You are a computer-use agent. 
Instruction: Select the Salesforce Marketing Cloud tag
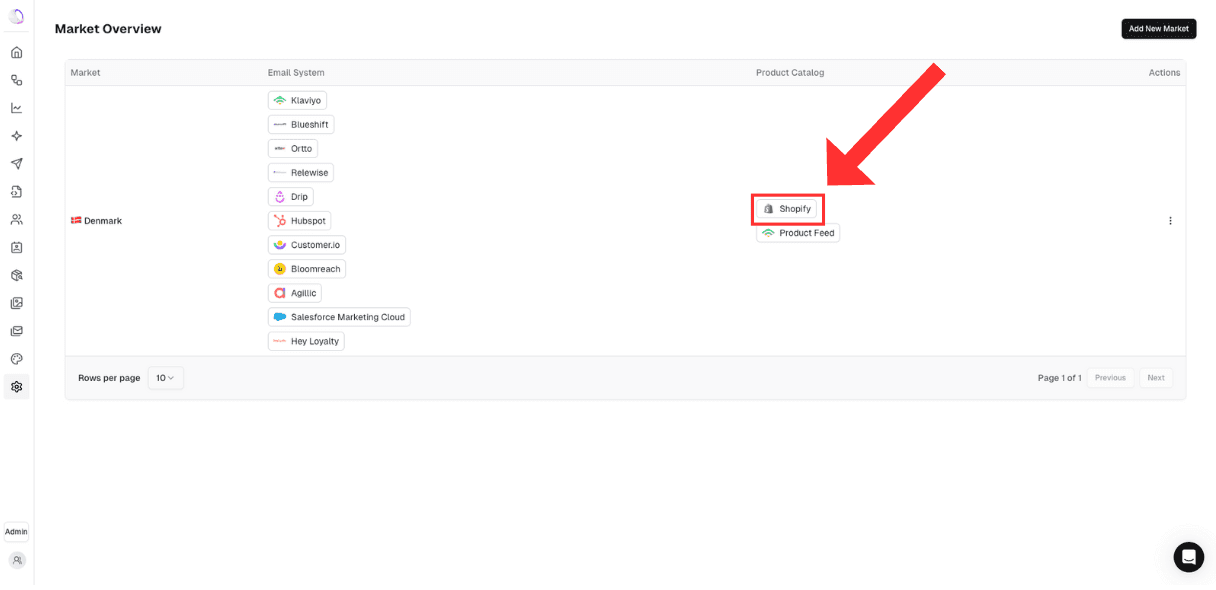tap(339, 317)
